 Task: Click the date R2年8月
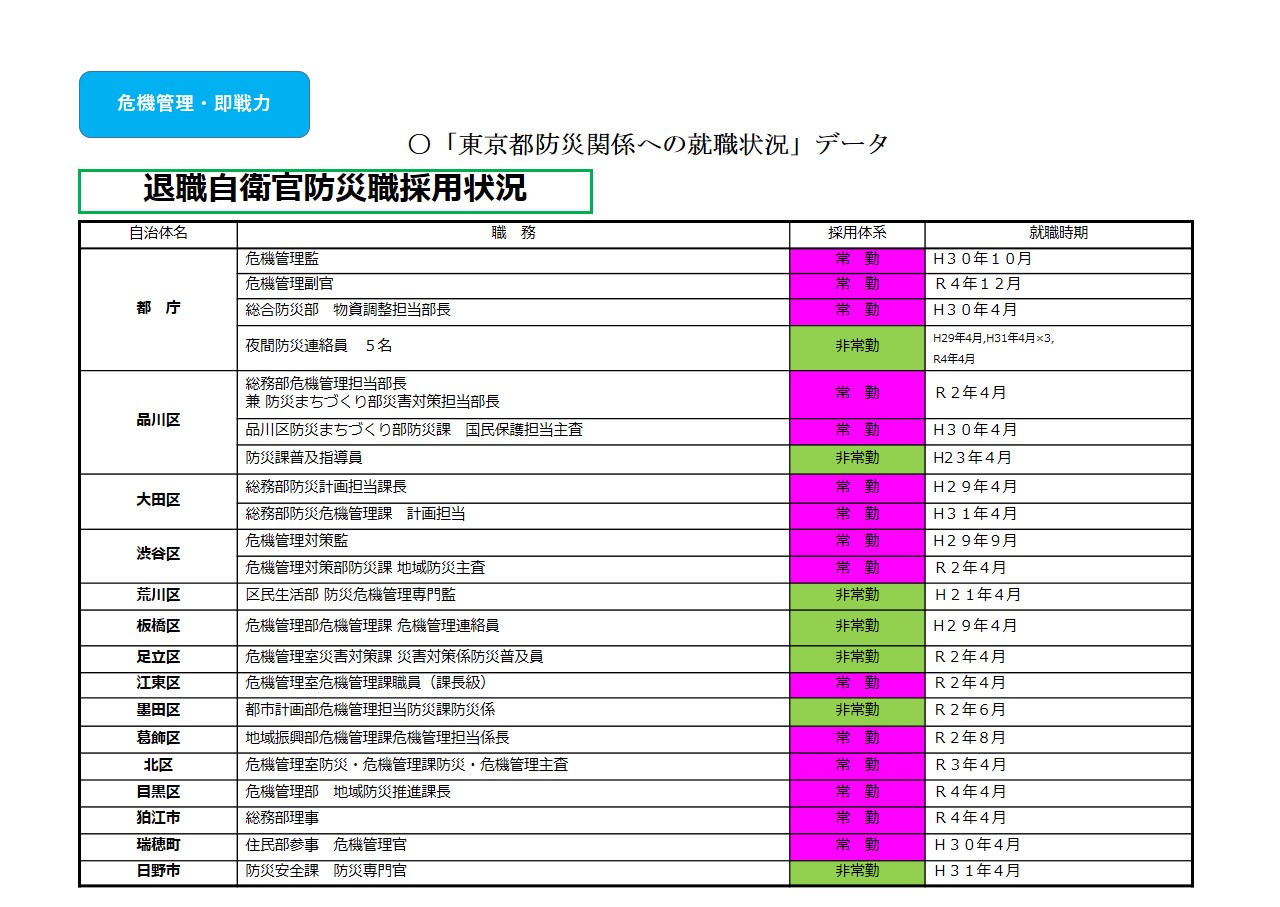[x=970, y=739]
